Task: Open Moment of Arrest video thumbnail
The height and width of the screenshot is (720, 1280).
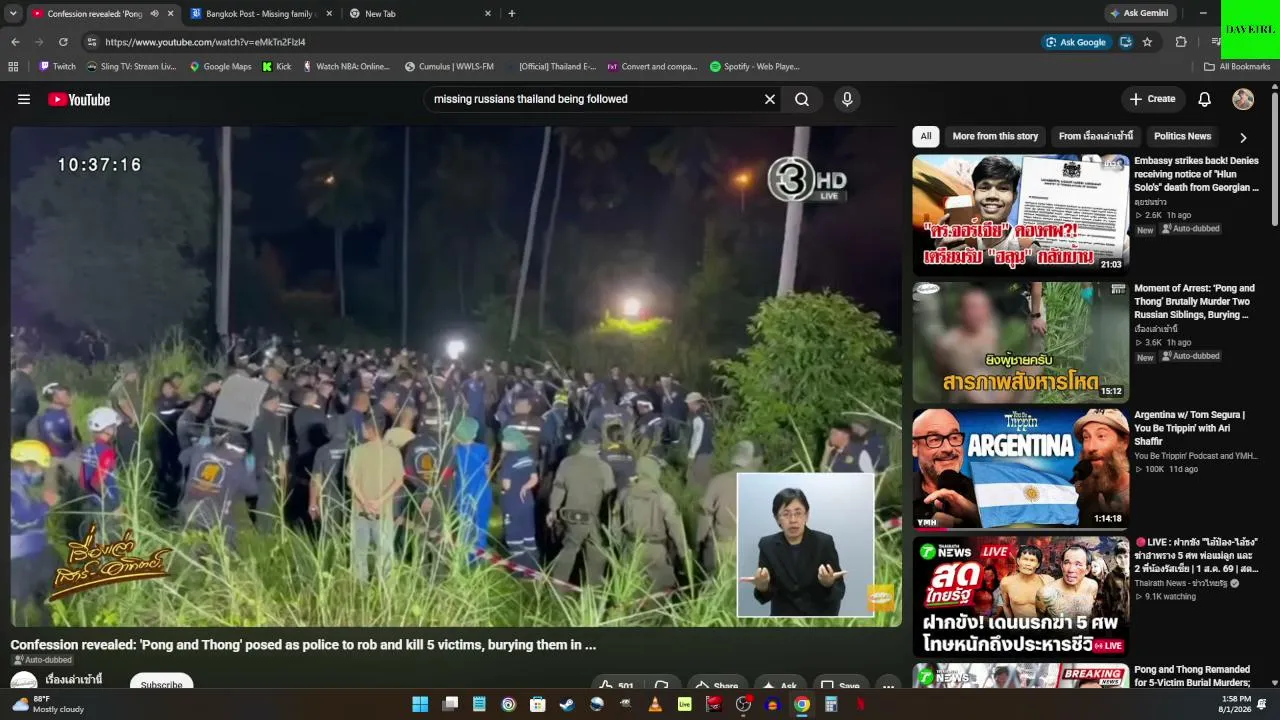Action: pyautogui.click(x=1021, y=342)
